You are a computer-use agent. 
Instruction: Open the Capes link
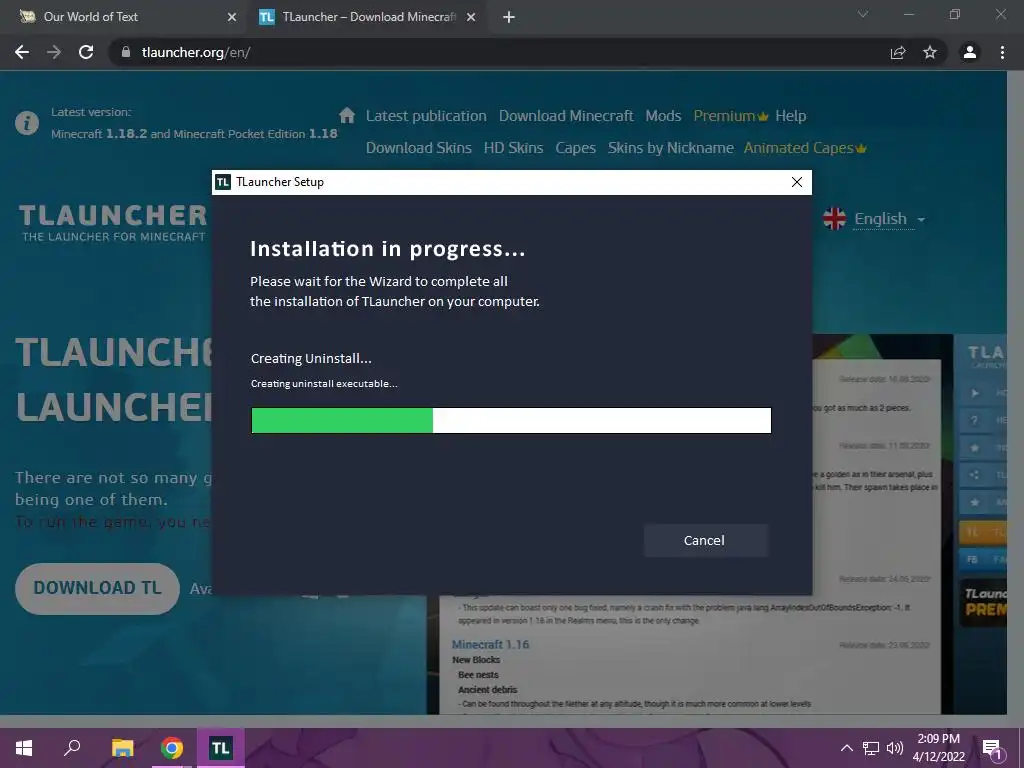pos(575,148)
